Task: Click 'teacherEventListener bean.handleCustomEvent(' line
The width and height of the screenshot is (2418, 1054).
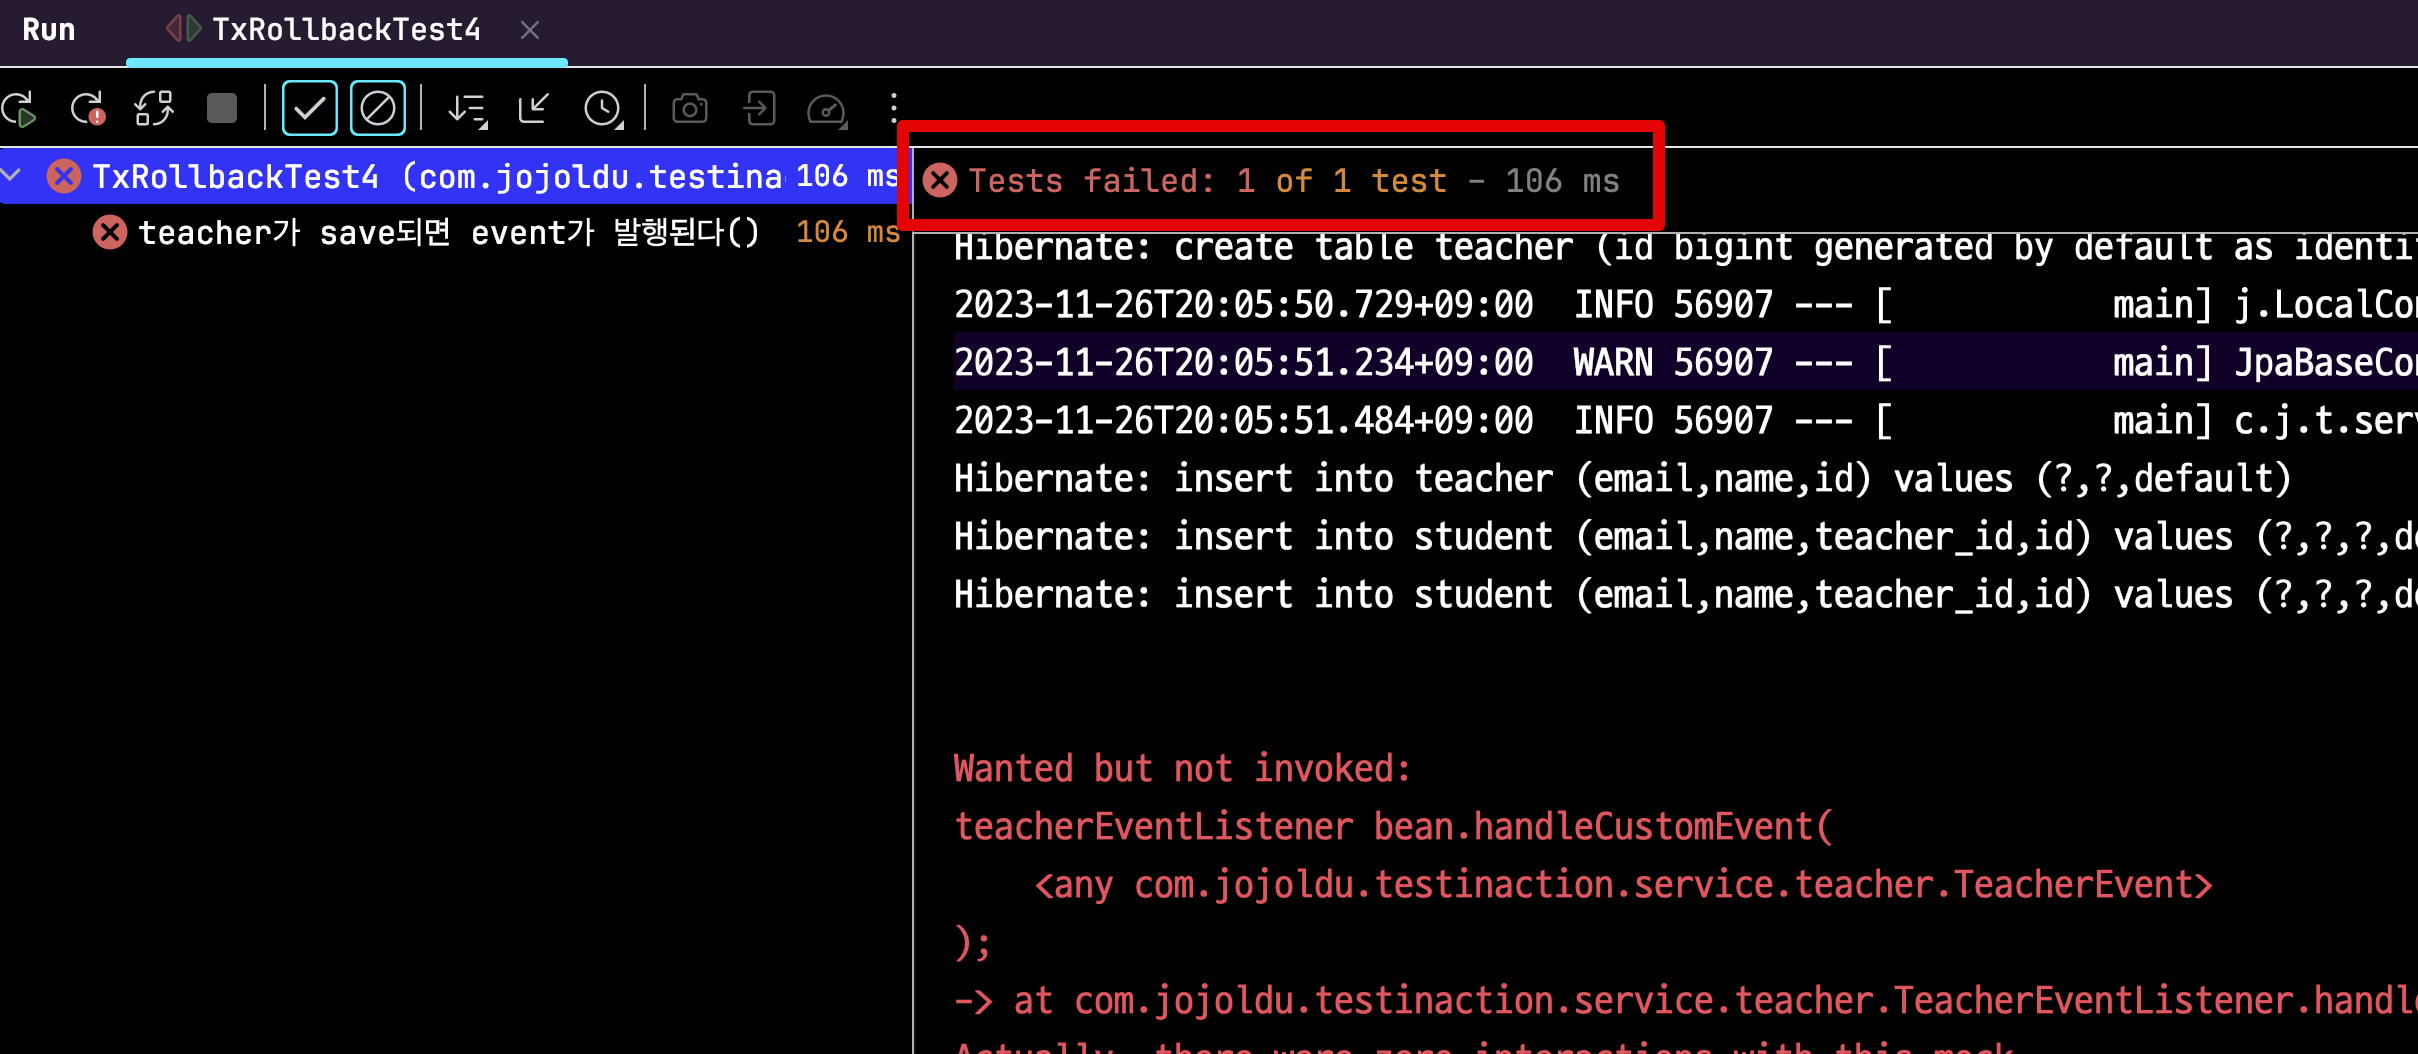Action: [x=1393, y=827]
